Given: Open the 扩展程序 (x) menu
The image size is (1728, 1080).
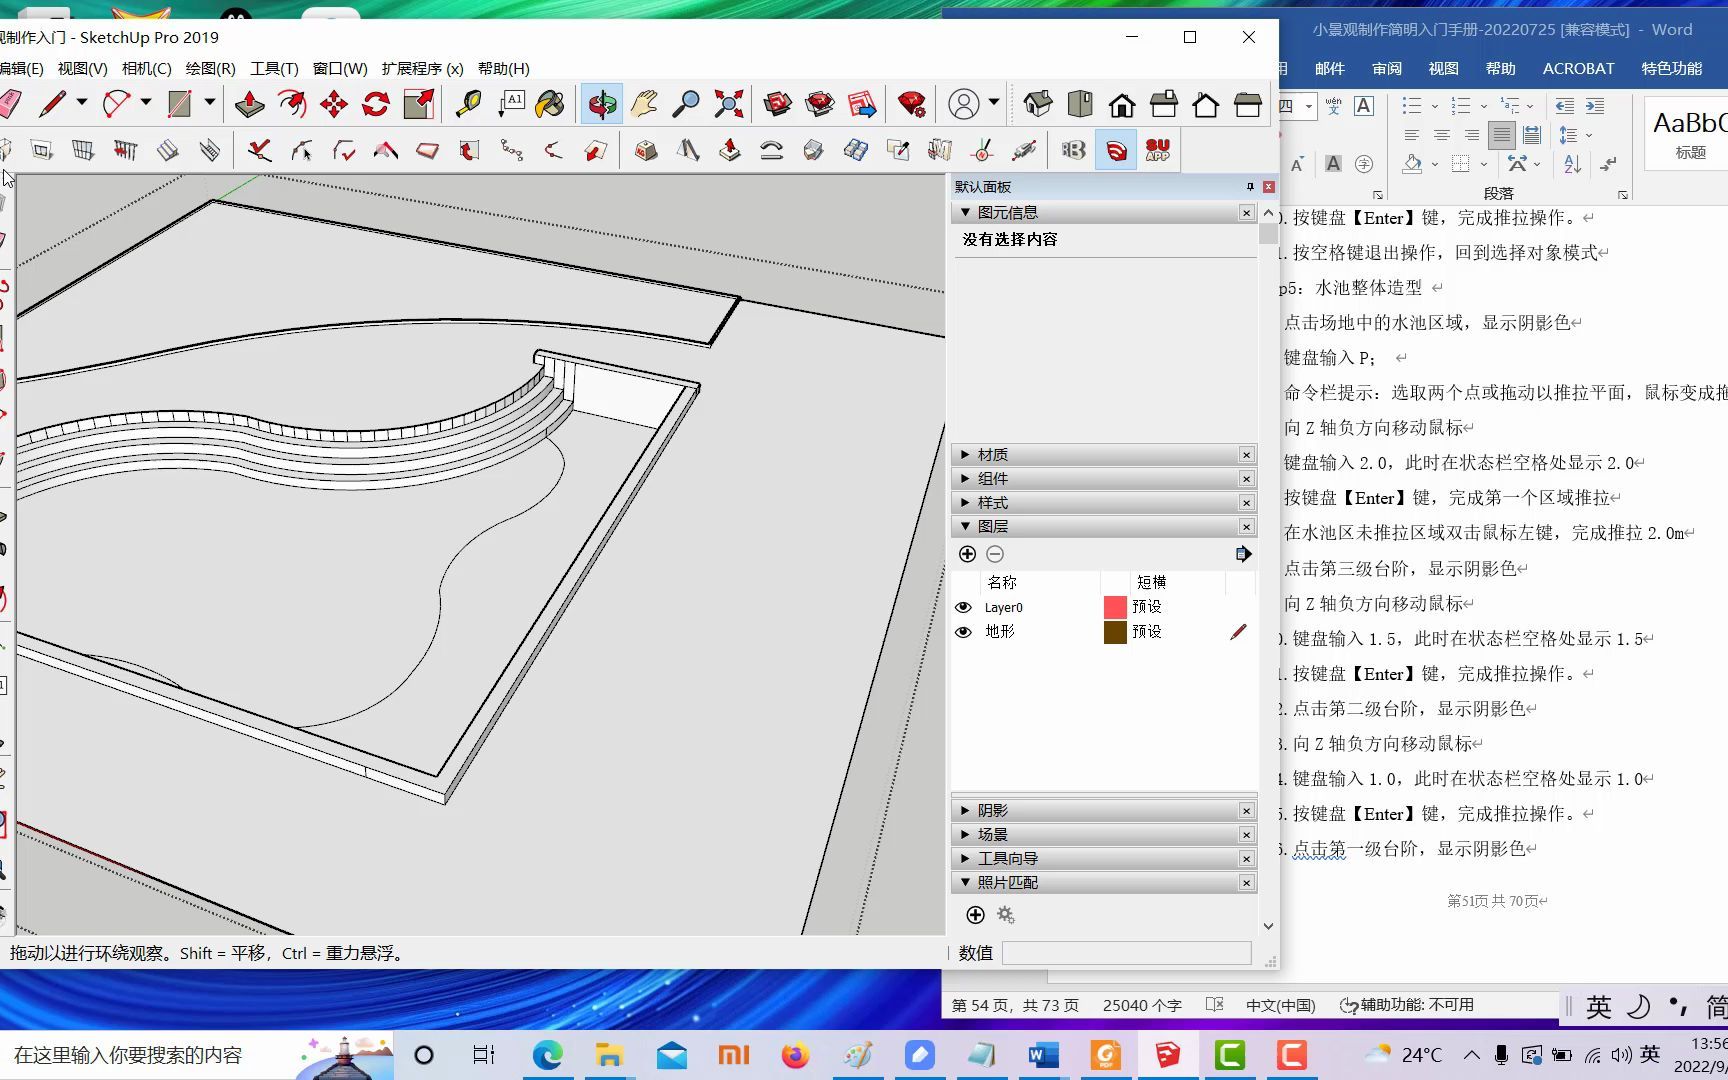Looking at the screenshot, I should tap(422, 68).
